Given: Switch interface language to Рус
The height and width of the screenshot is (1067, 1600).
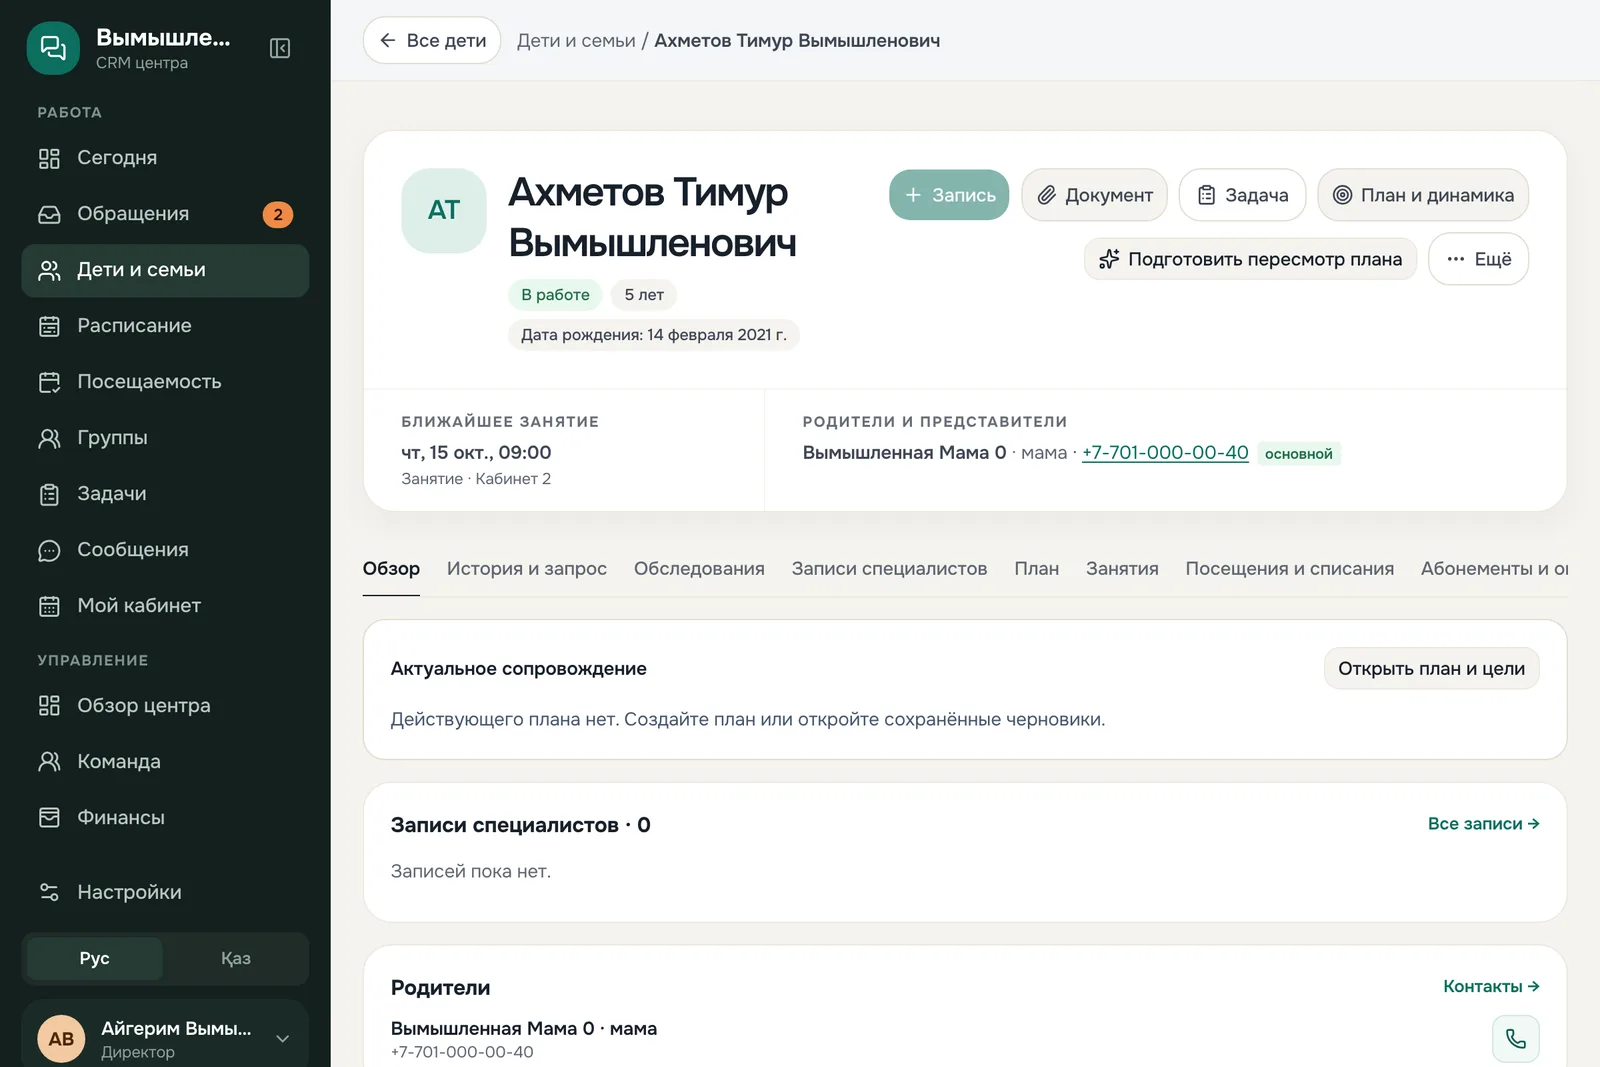Looking at the screenshot, I should (x=95, y=958).
